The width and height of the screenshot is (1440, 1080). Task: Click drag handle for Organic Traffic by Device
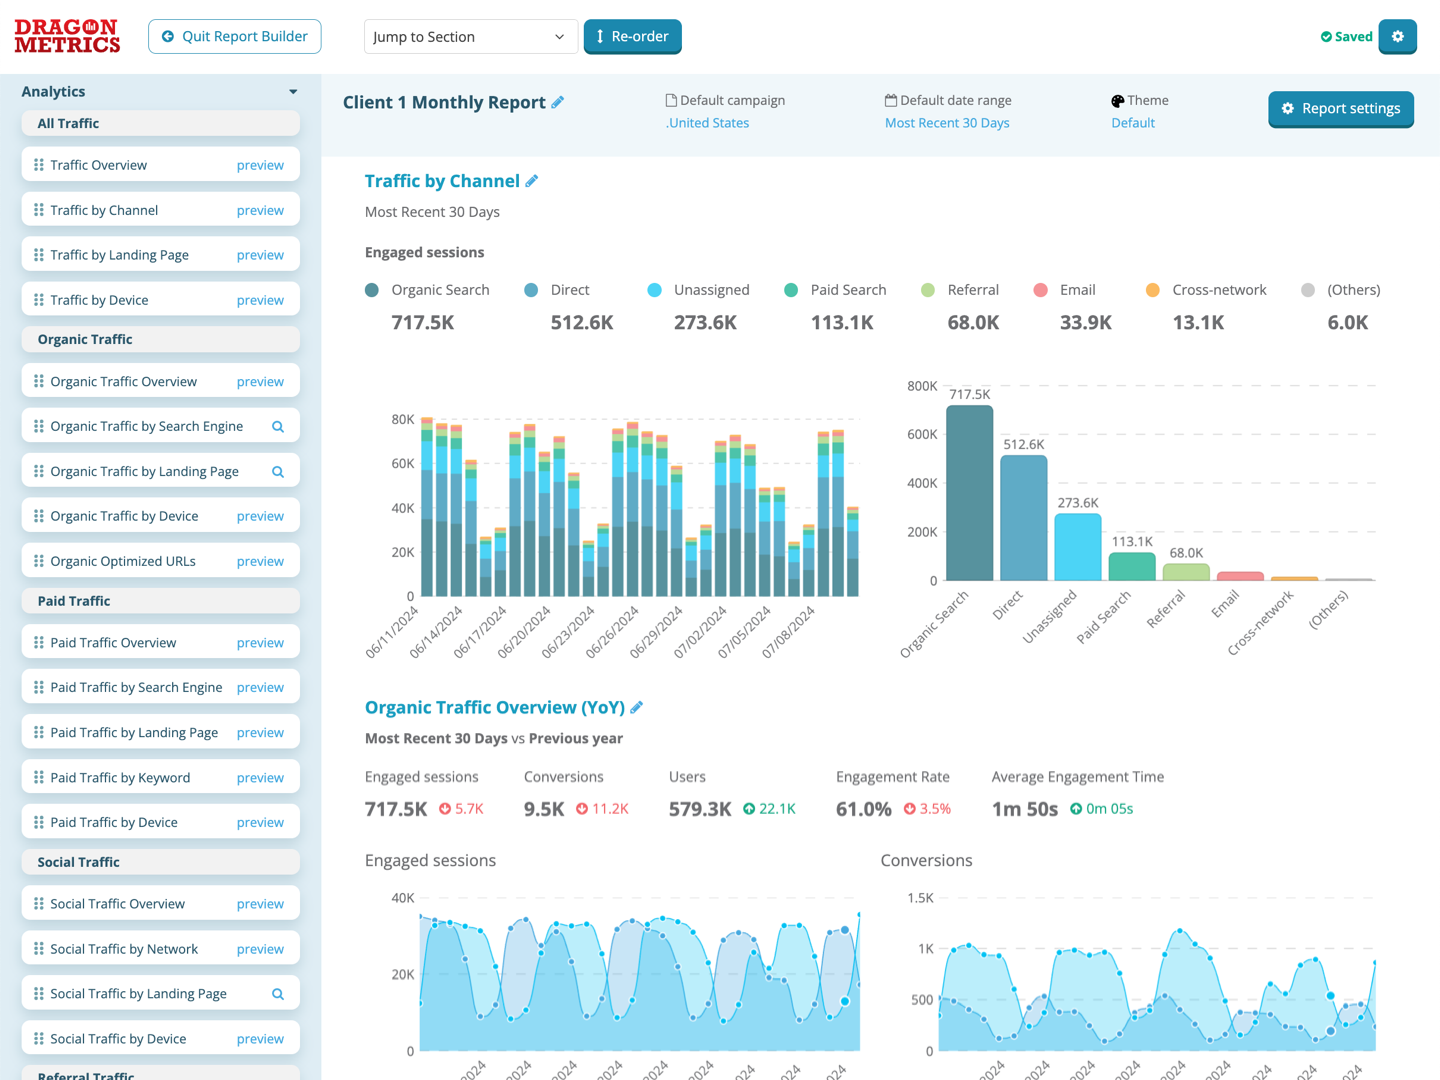click(x=39, y=516)
